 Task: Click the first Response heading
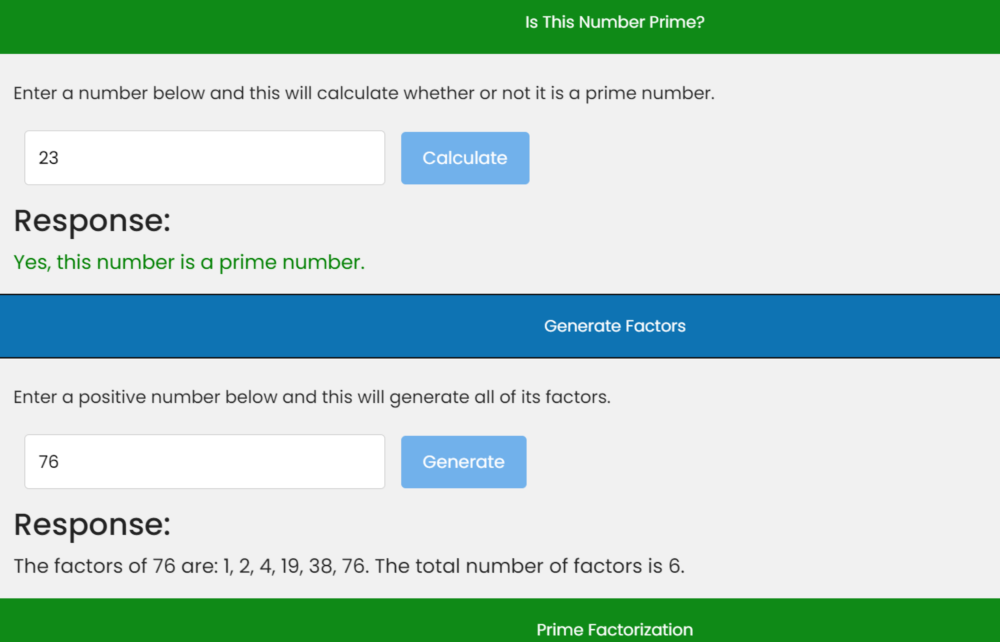click(x=91, y=220)
